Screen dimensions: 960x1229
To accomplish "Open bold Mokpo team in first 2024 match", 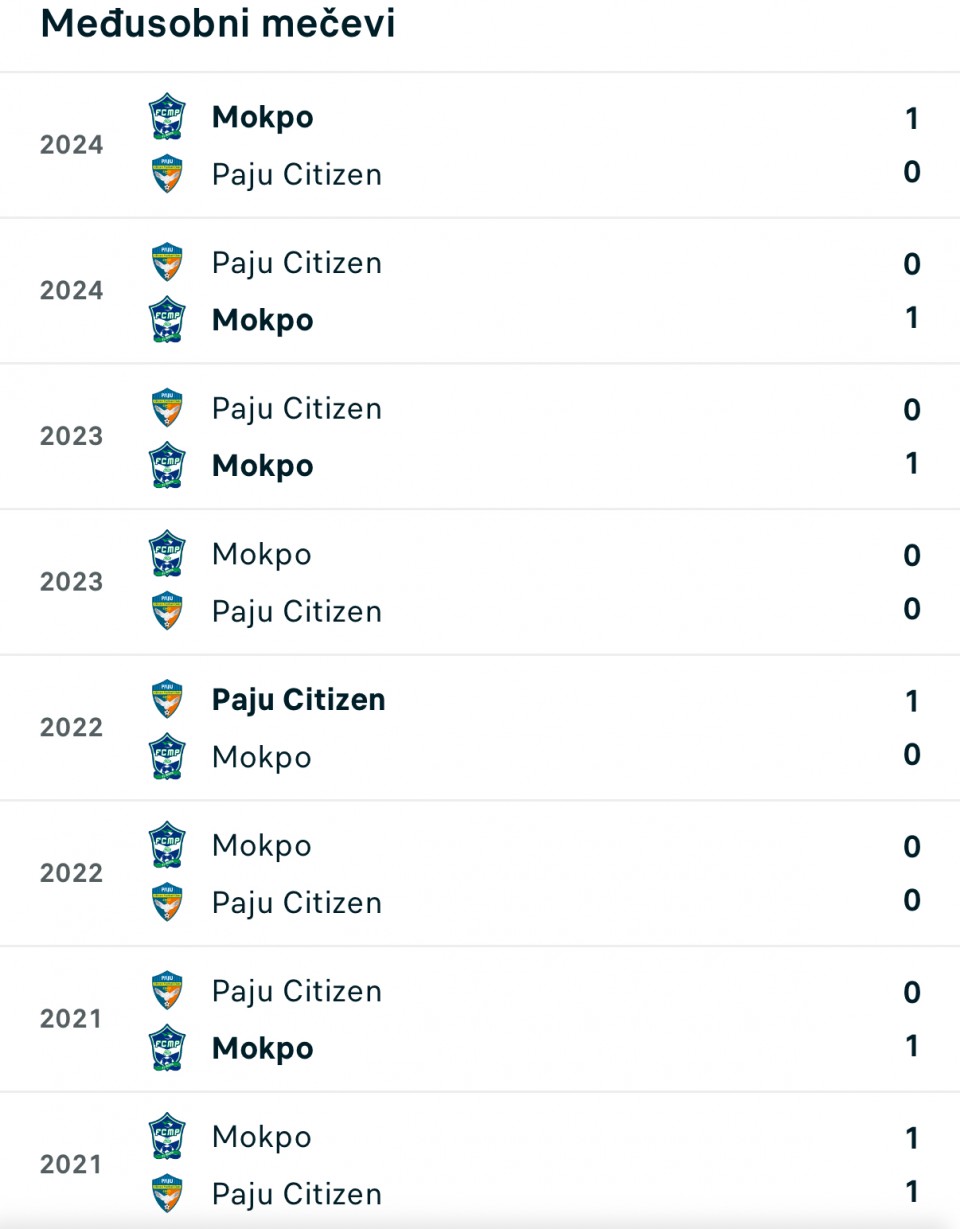I will click(263, 117).
